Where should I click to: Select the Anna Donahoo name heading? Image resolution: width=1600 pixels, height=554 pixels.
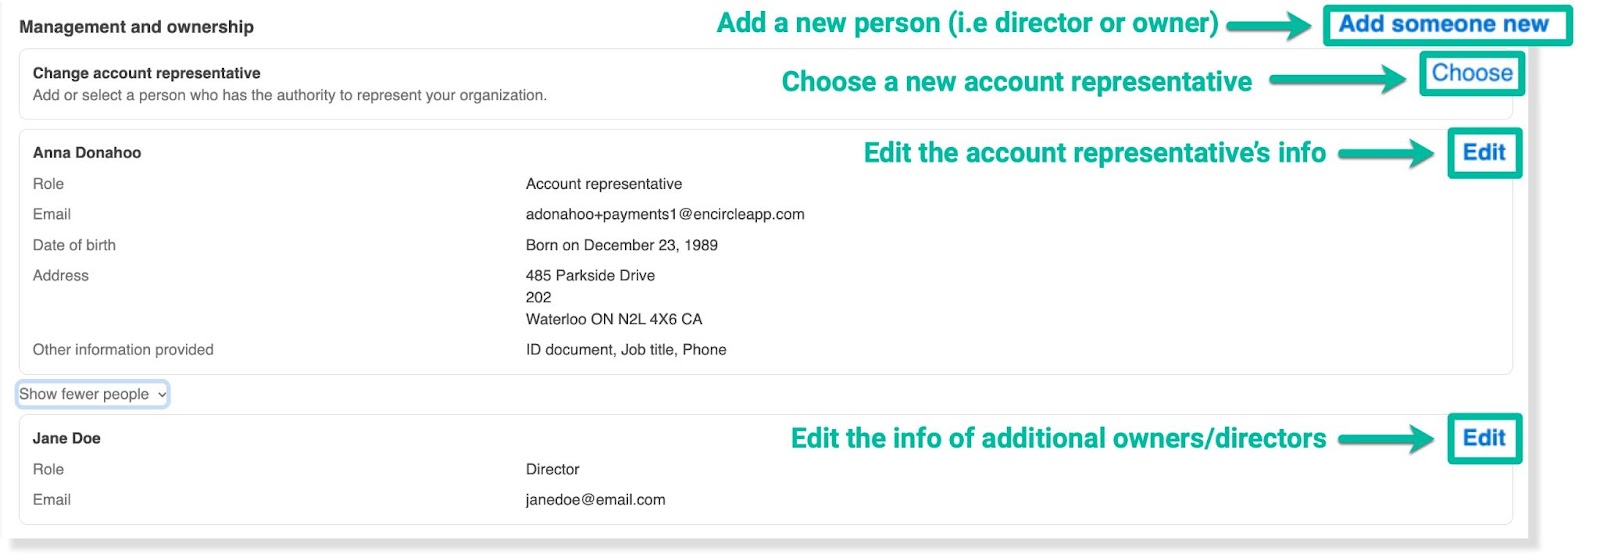pyautogui.click(x=87, y=153)
